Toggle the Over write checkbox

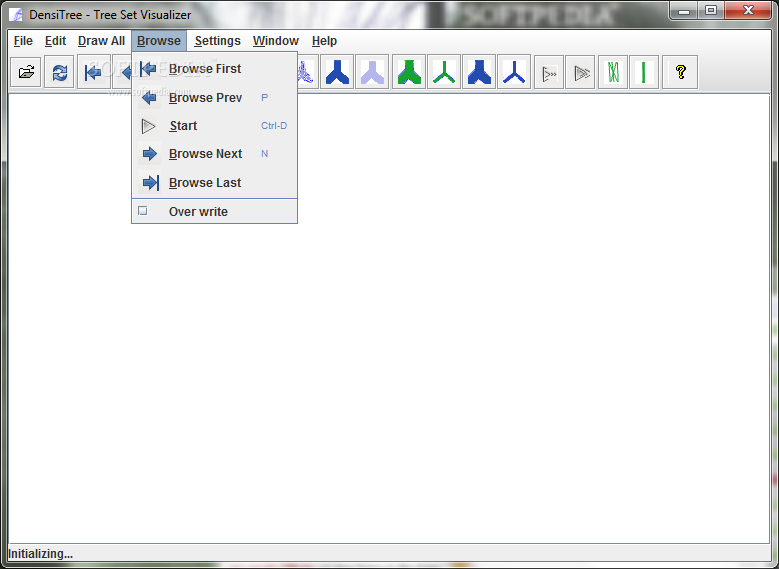pyautogui.click(x=143, y=211)
